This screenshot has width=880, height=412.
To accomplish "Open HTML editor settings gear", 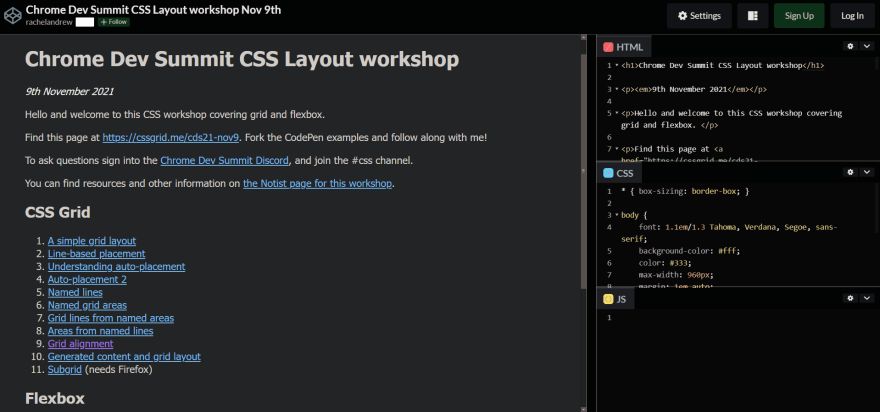I will tap(850, 47).
